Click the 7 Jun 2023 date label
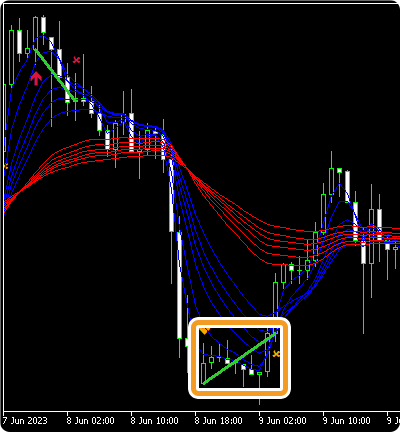The image size is (400, 432). pyautogui.click(x=26, y=421)
